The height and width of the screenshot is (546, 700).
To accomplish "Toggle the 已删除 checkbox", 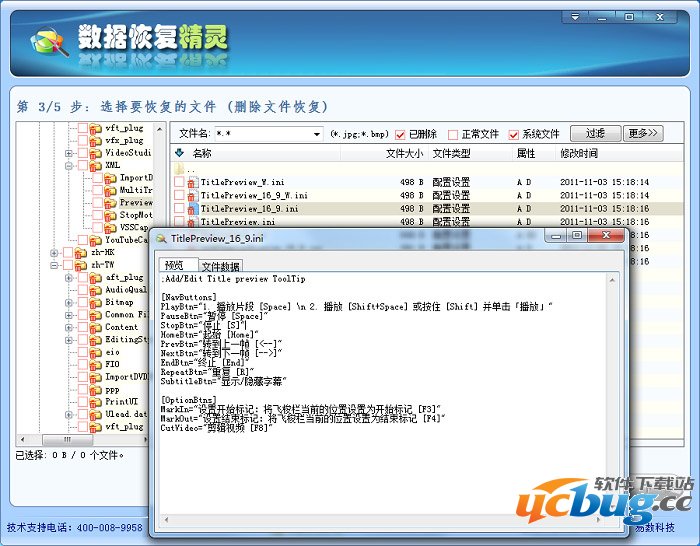I will coord(401,134).
